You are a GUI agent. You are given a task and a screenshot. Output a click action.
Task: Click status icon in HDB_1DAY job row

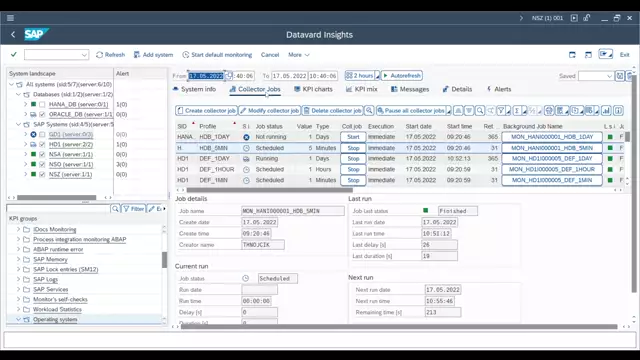click(x=246, y=137)
